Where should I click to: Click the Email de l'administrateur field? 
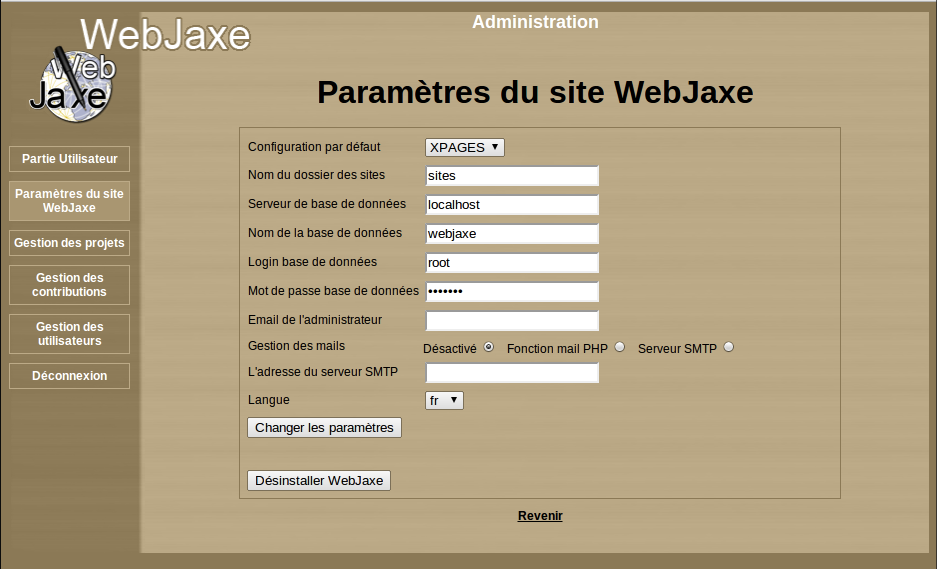pyautogui.click(x=512, y=321)
